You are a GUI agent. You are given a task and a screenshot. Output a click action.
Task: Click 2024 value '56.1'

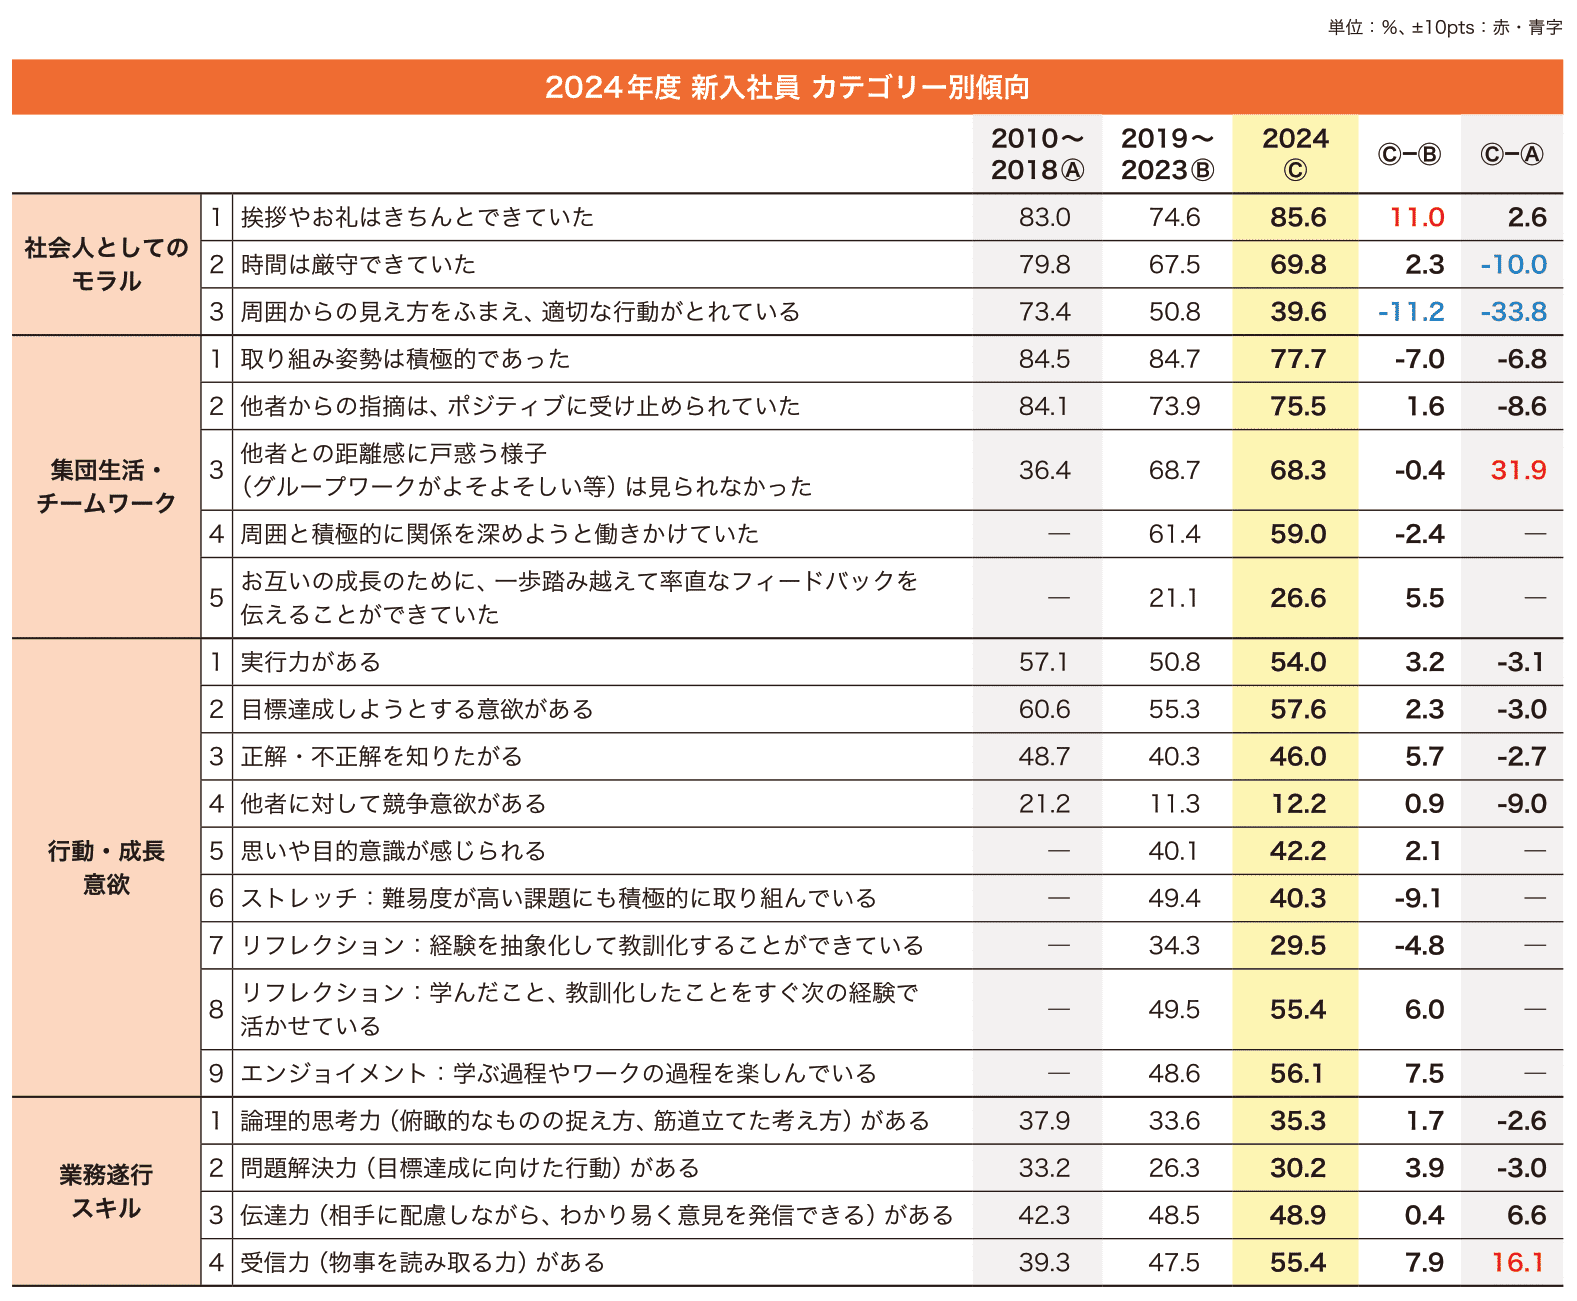[1297, 1073]
